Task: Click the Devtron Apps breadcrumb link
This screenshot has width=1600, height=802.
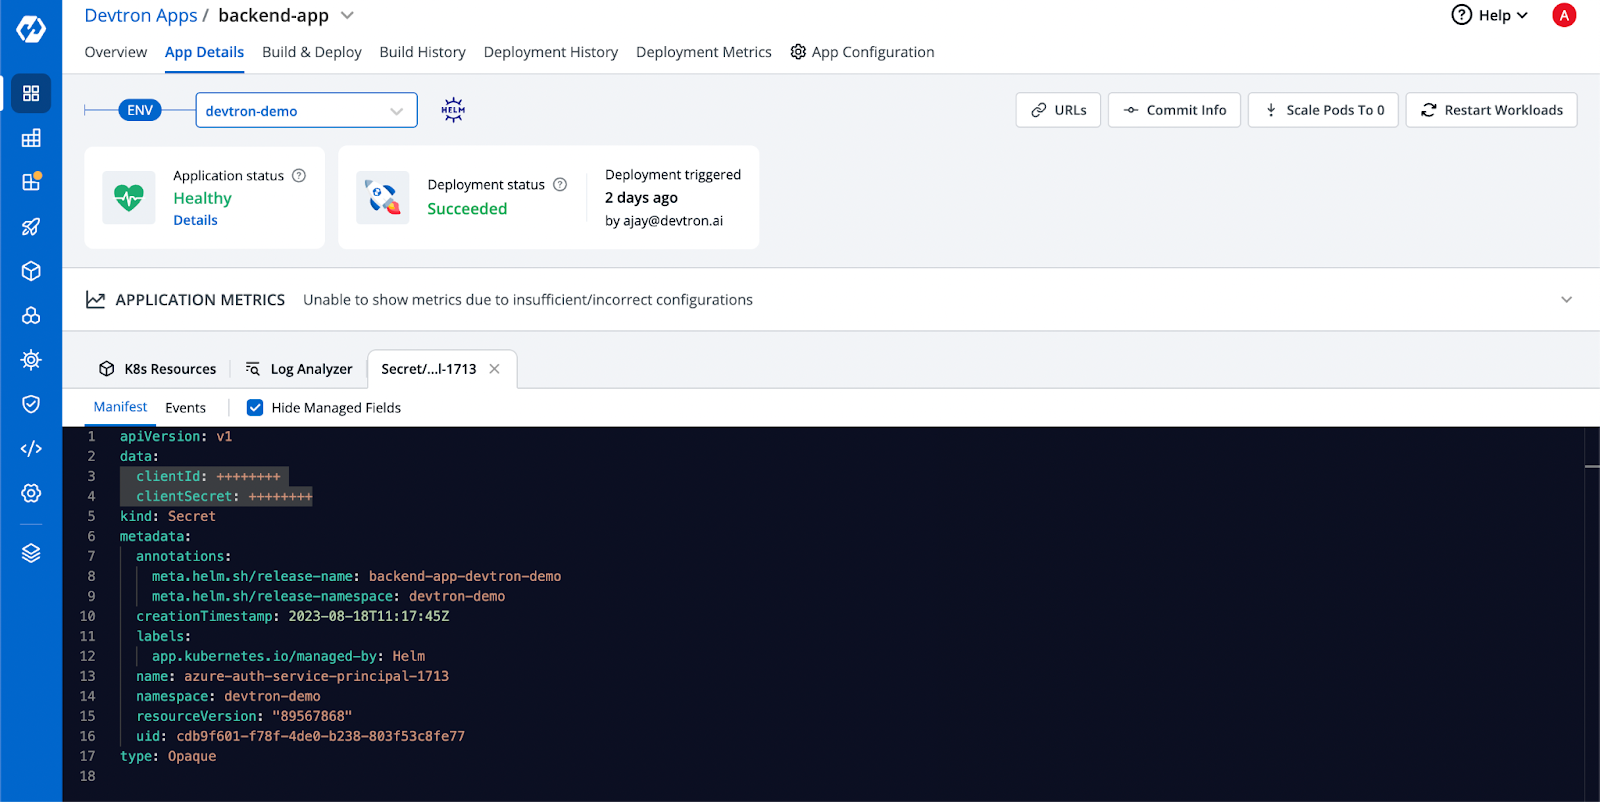Action: tap(141, 15)
